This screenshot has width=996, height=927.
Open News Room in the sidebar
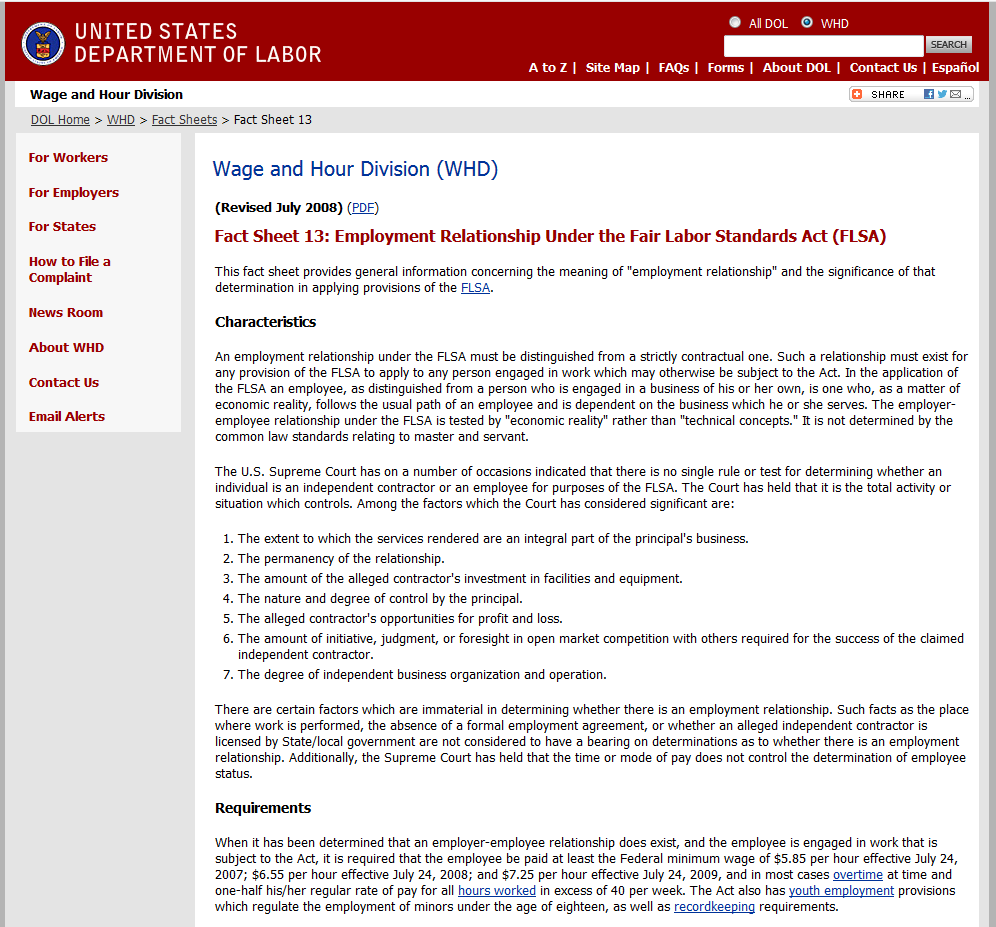65,312
